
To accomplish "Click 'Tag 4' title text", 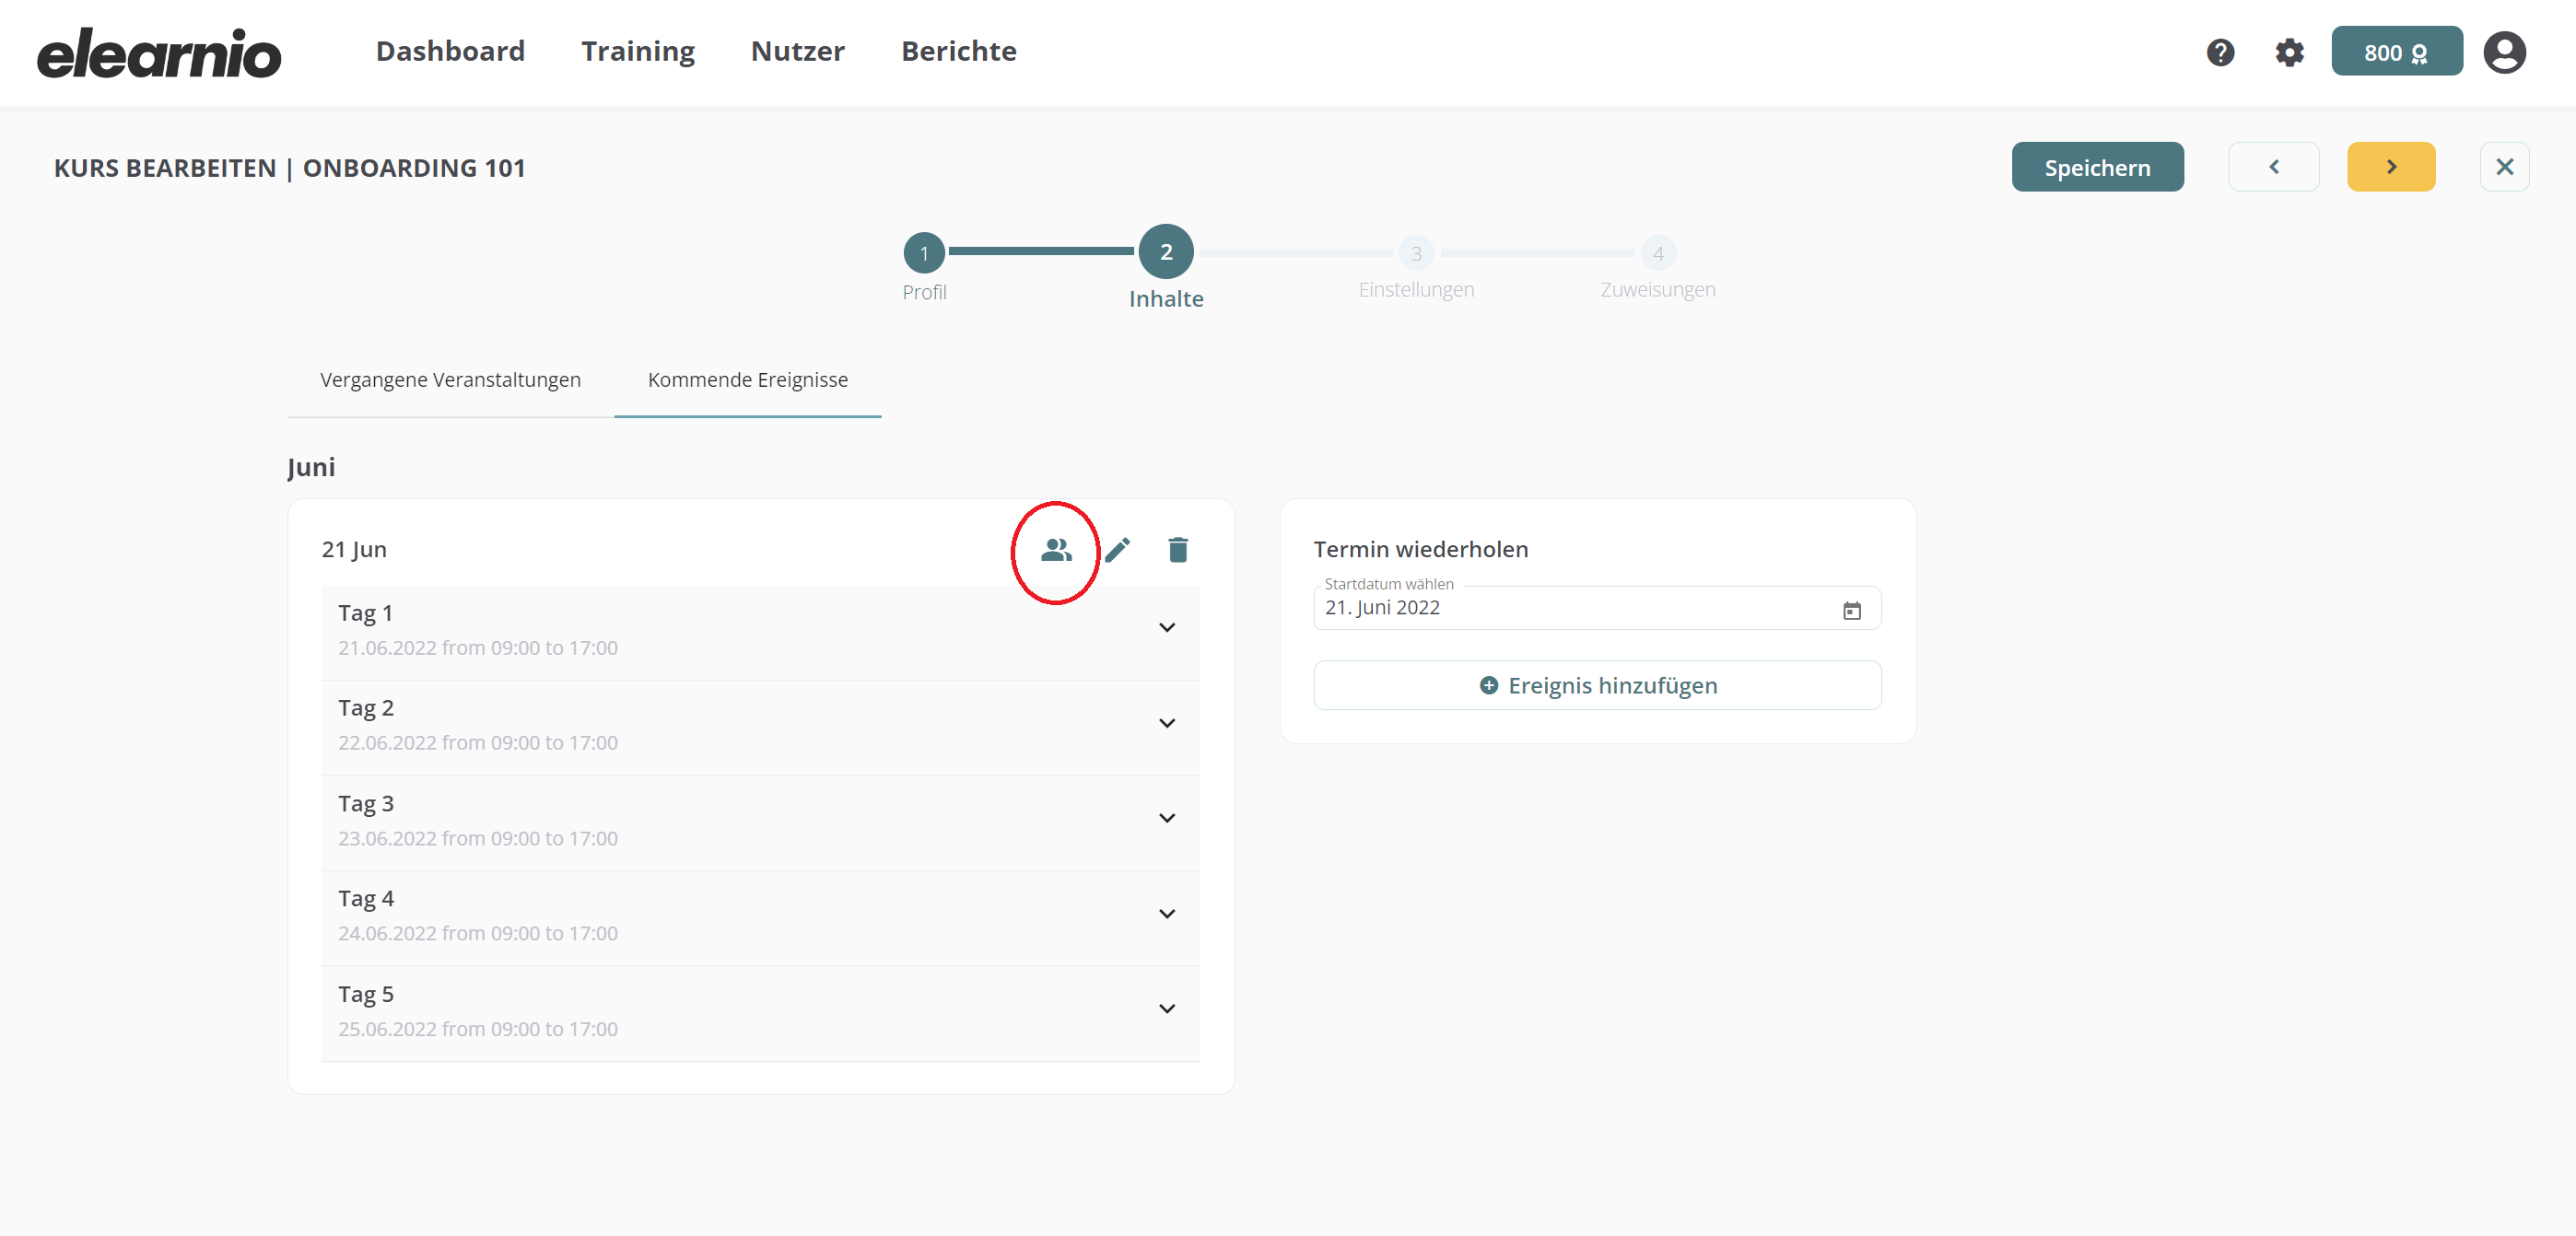I will tap(366, 898).
